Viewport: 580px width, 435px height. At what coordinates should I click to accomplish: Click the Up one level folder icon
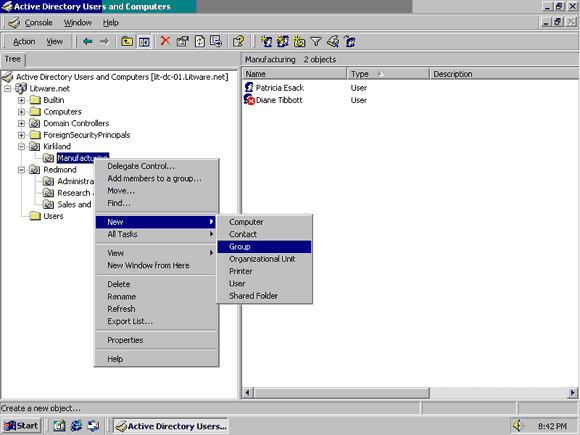click(127, 41)
